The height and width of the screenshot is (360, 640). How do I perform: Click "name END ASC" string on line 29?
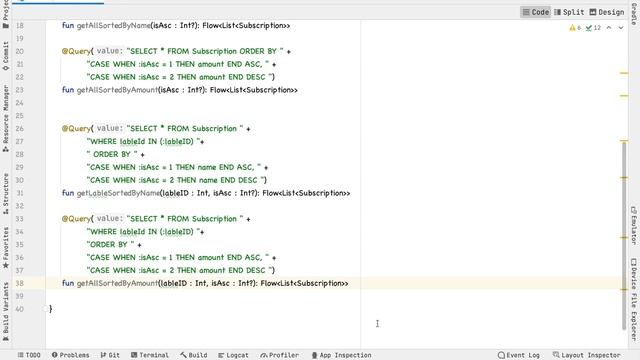click(174, 167)
